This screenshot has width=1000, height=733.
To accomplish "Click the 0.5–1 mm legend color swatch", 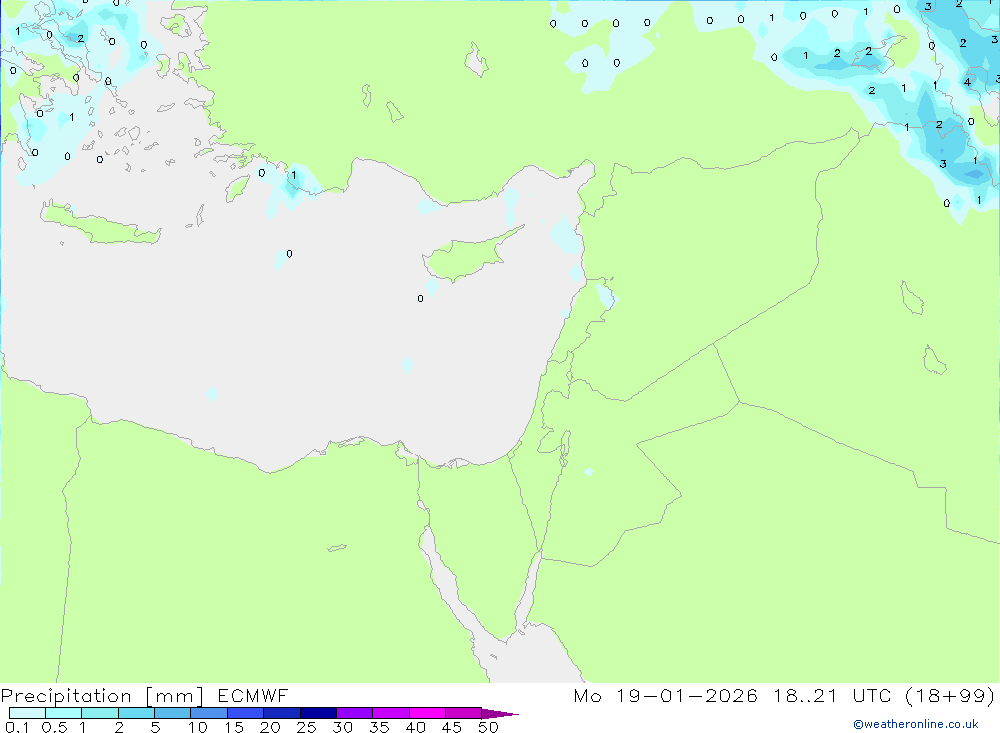I will pyautogui.click(x=63, y=713).
